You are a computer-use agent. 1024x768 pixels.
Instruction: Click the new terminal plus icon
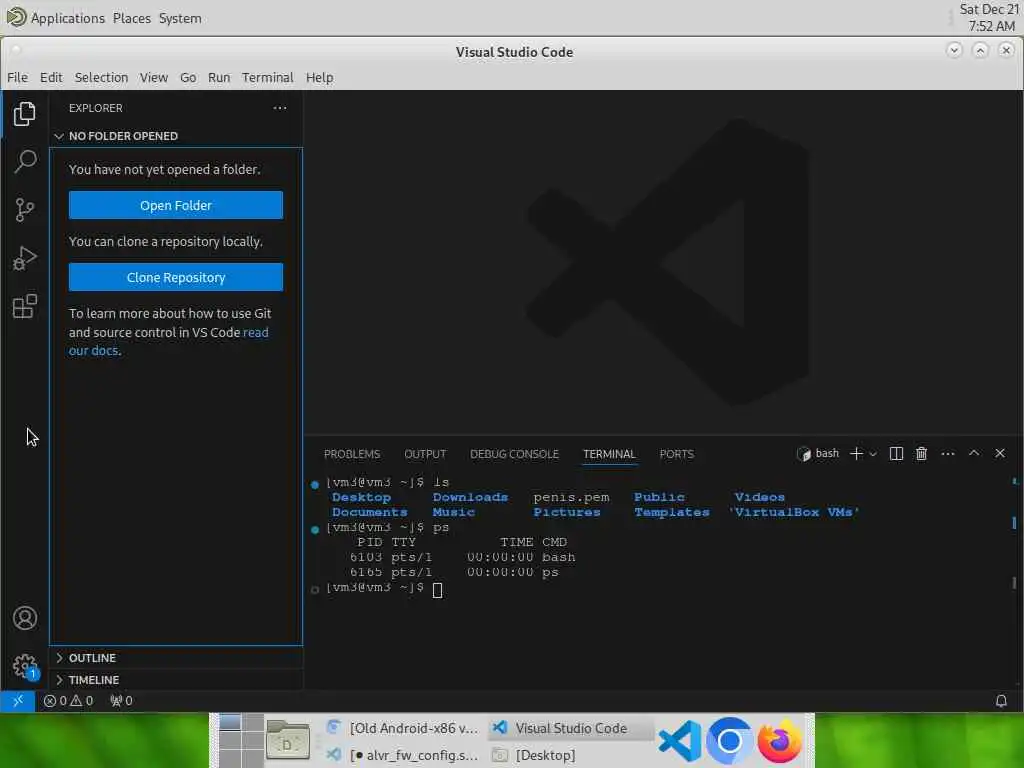click(x=856, y=453)
